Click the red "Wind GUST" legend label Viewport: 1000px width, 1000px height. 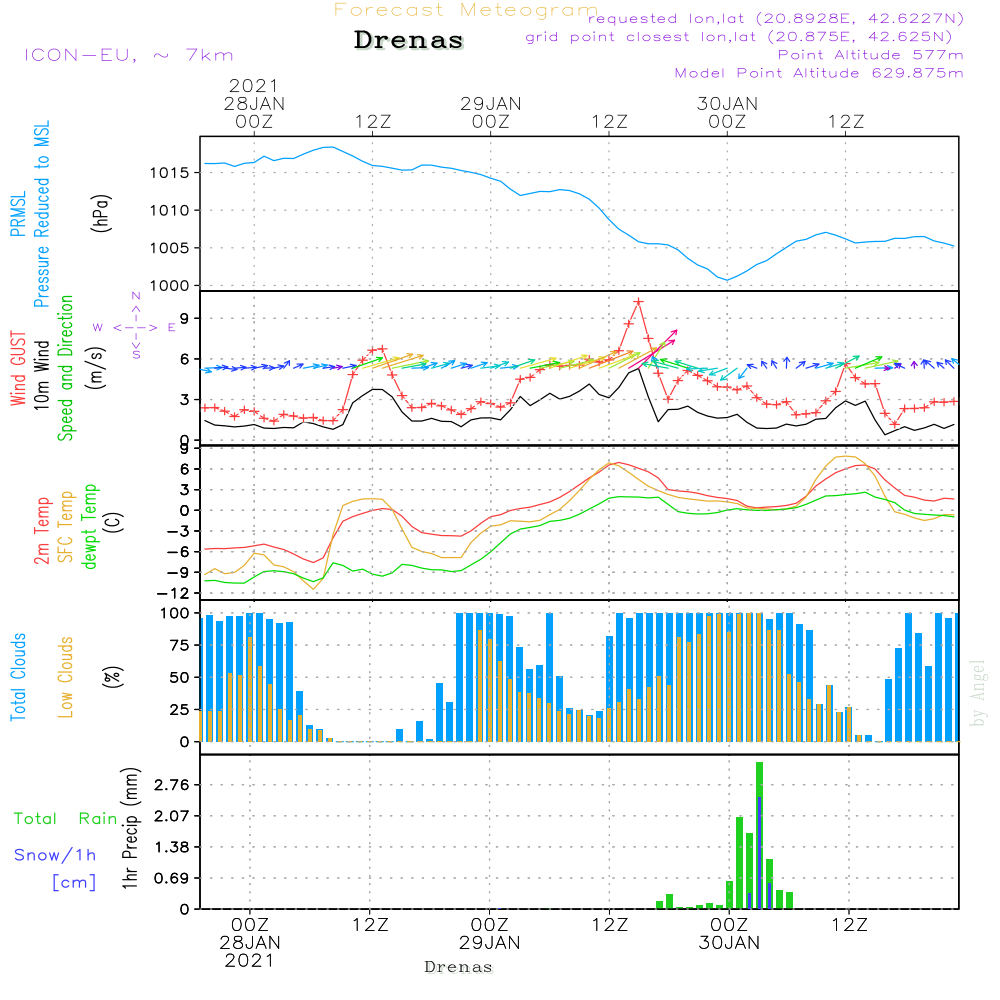[18, 368]
